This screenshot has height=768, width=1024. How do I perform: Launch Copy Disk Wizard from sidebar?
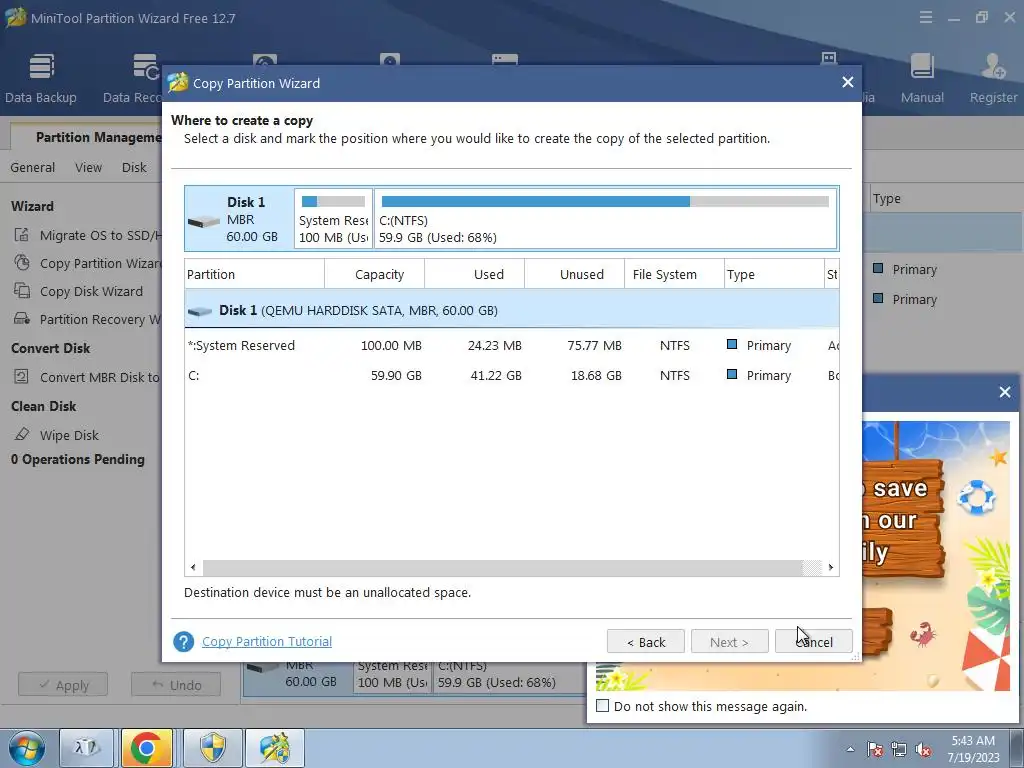click(x=78, y=291)
